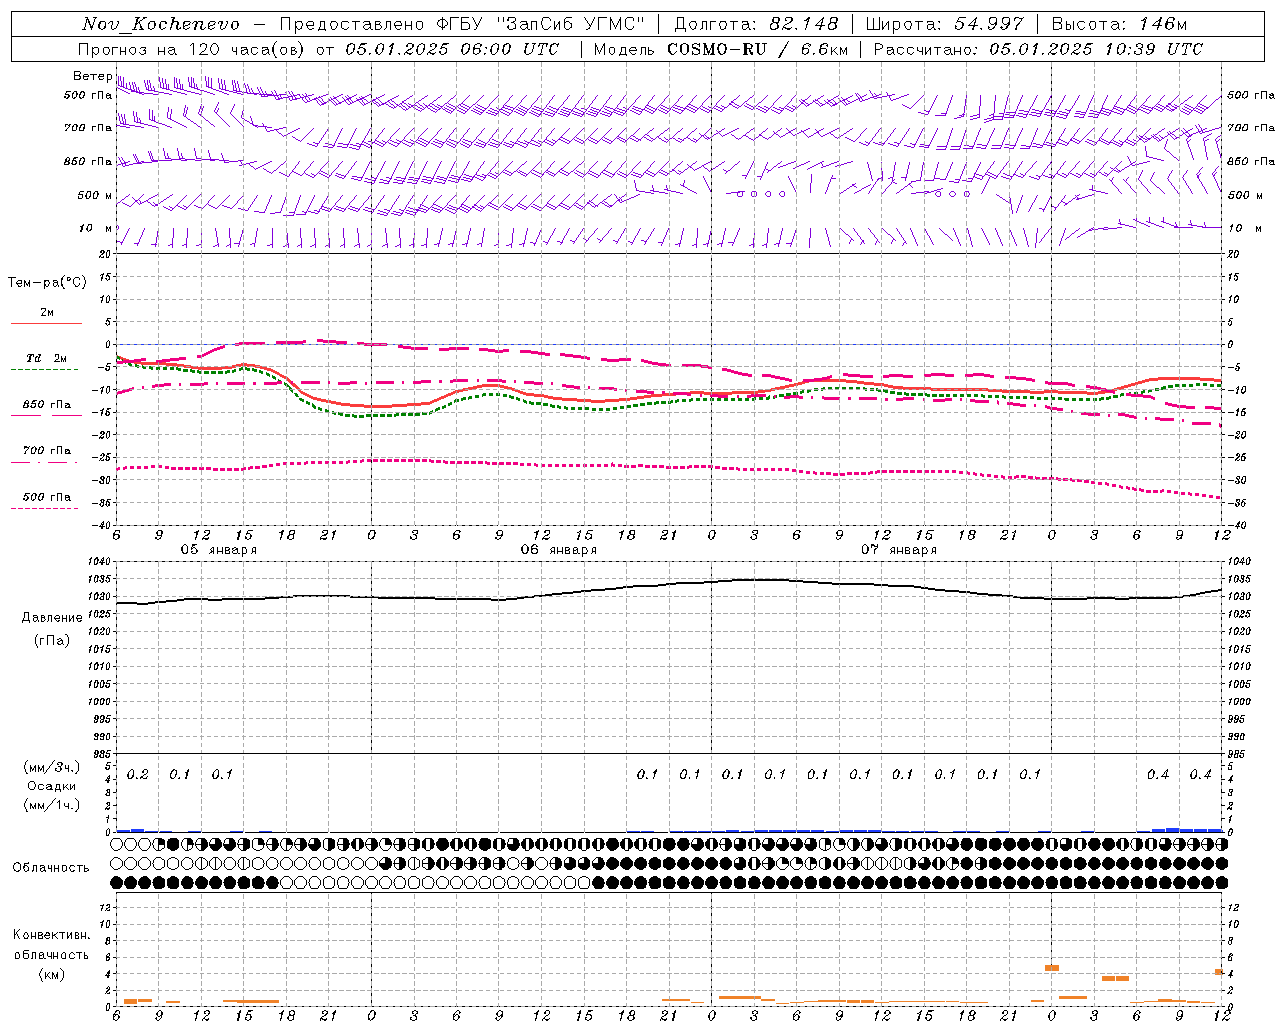Click the '500 м' wind level label on the left

click(x=95, y=196)
